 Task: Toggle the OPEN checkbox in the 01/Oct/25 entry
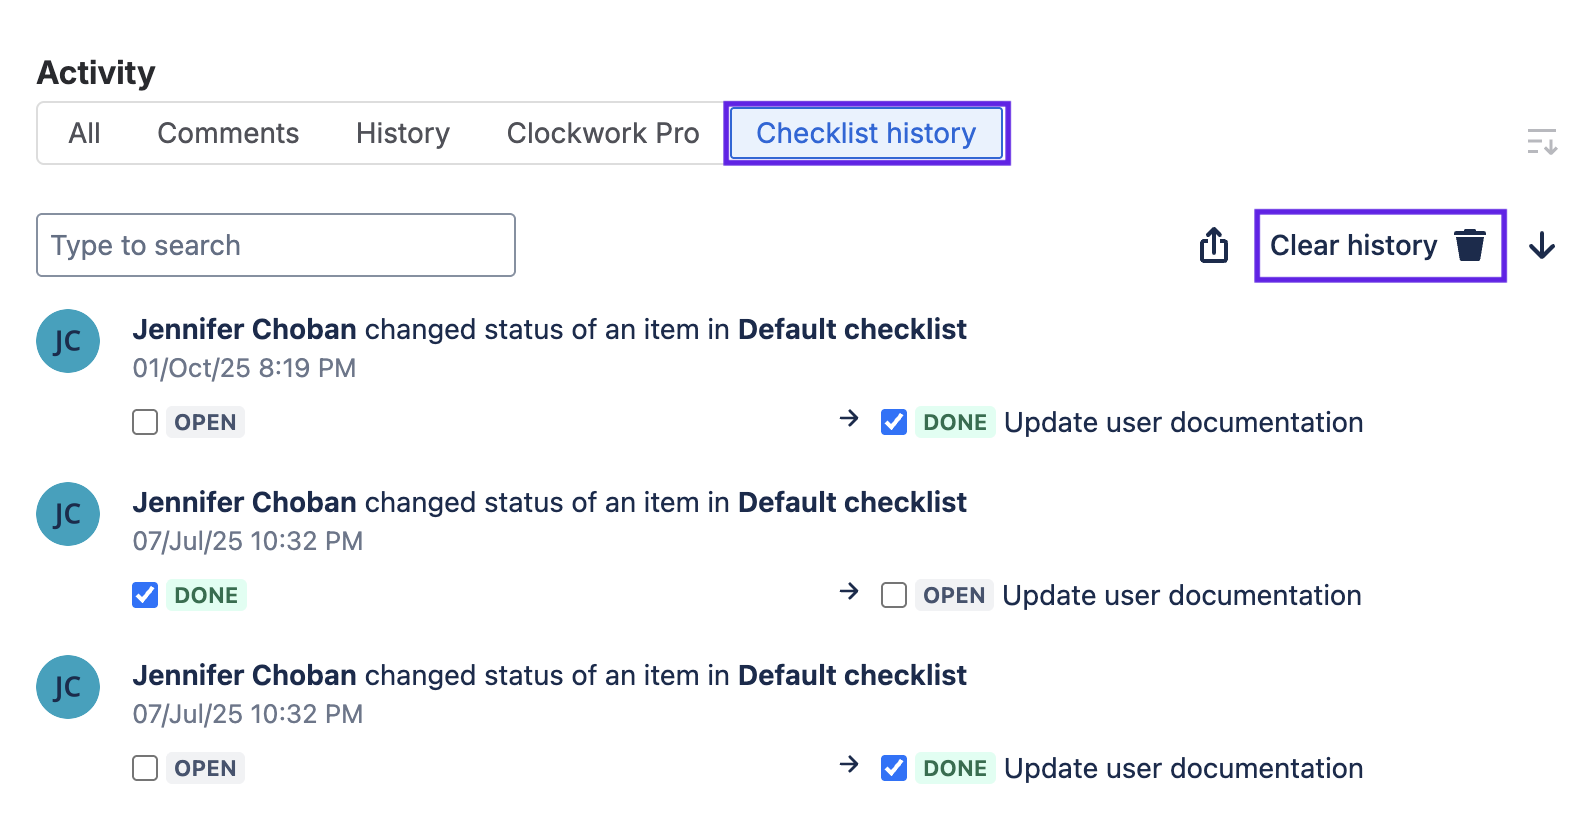point(145,422)
